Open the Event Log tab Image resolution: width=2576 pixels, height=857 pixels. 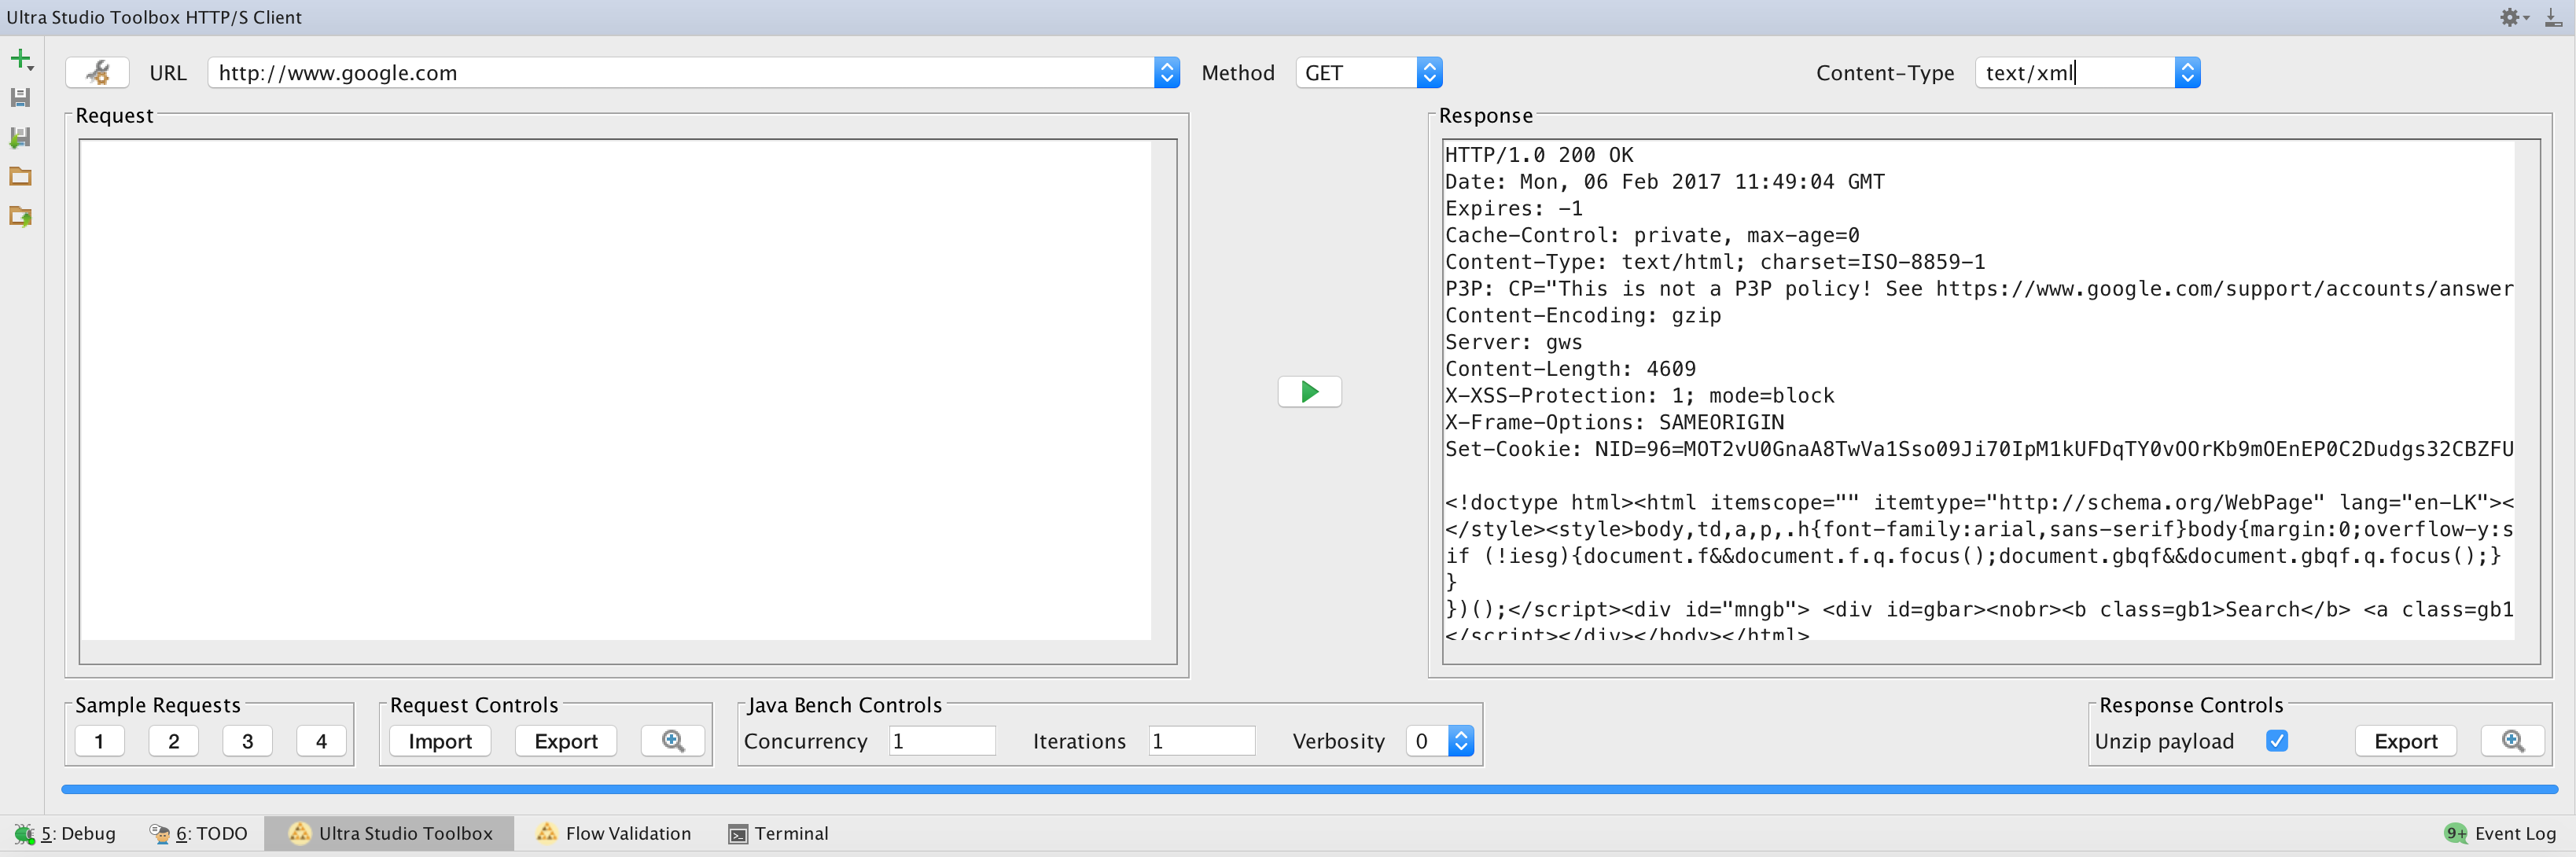tap(2500, 833)
